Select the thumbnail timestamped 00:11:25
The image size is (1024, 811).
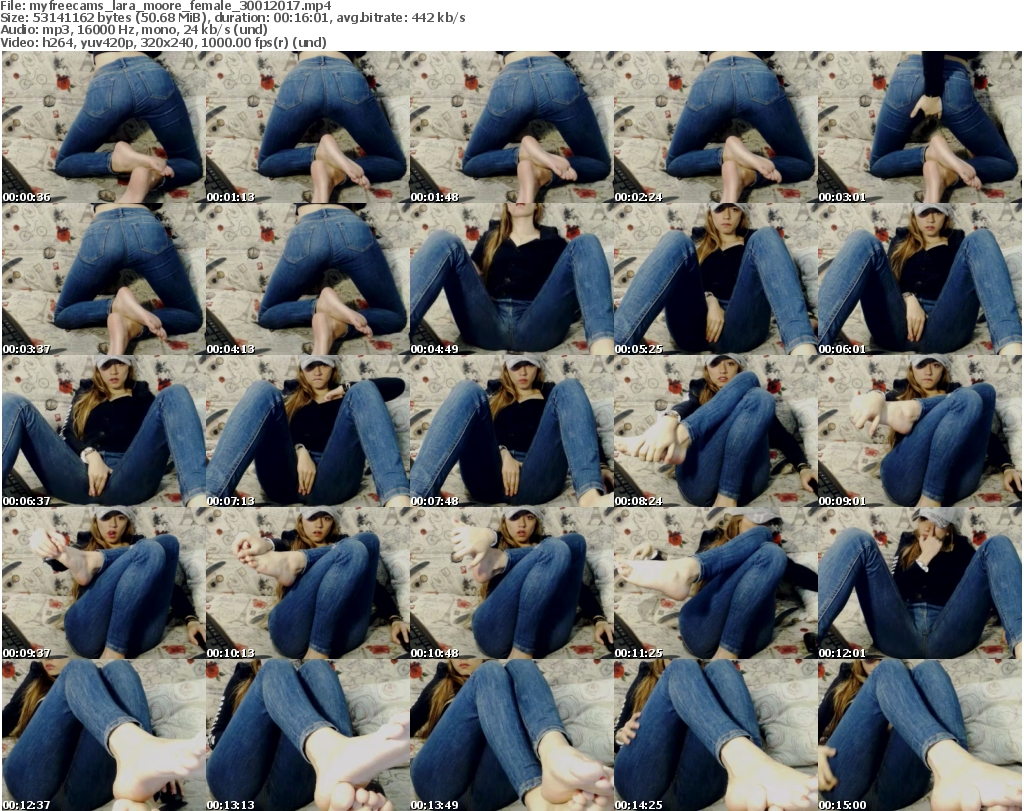(x=715, y=584)
